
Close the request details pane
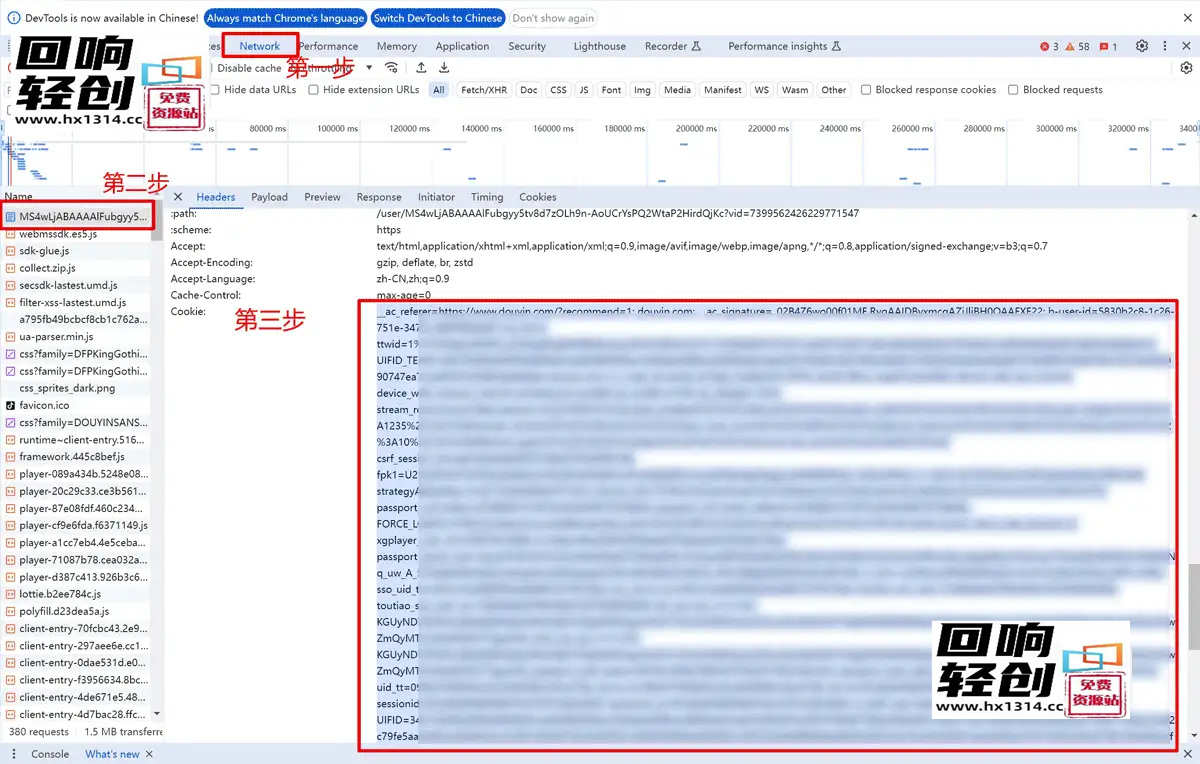pyautogui.click(x=177, y=197)
